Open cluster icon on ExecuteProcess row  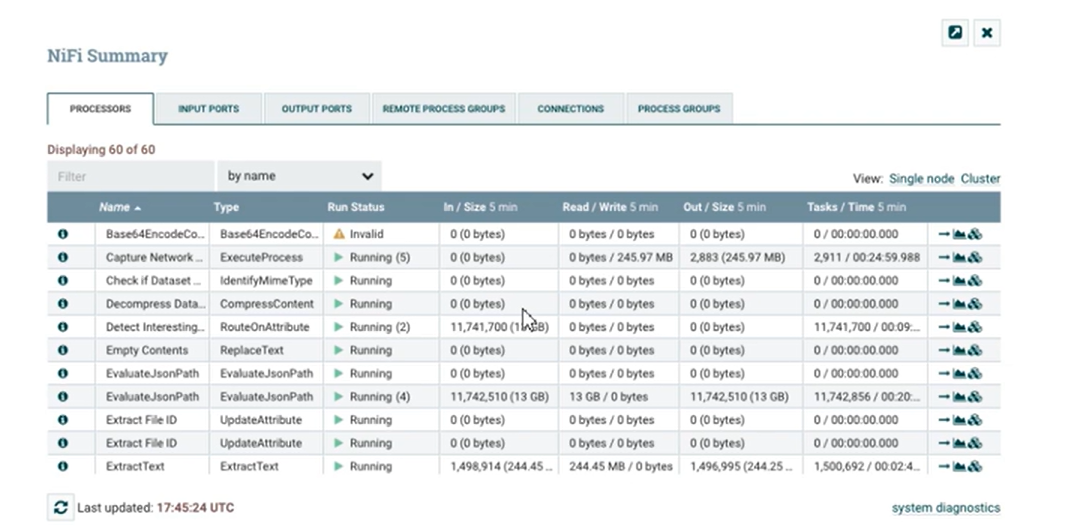click(975, 258)
